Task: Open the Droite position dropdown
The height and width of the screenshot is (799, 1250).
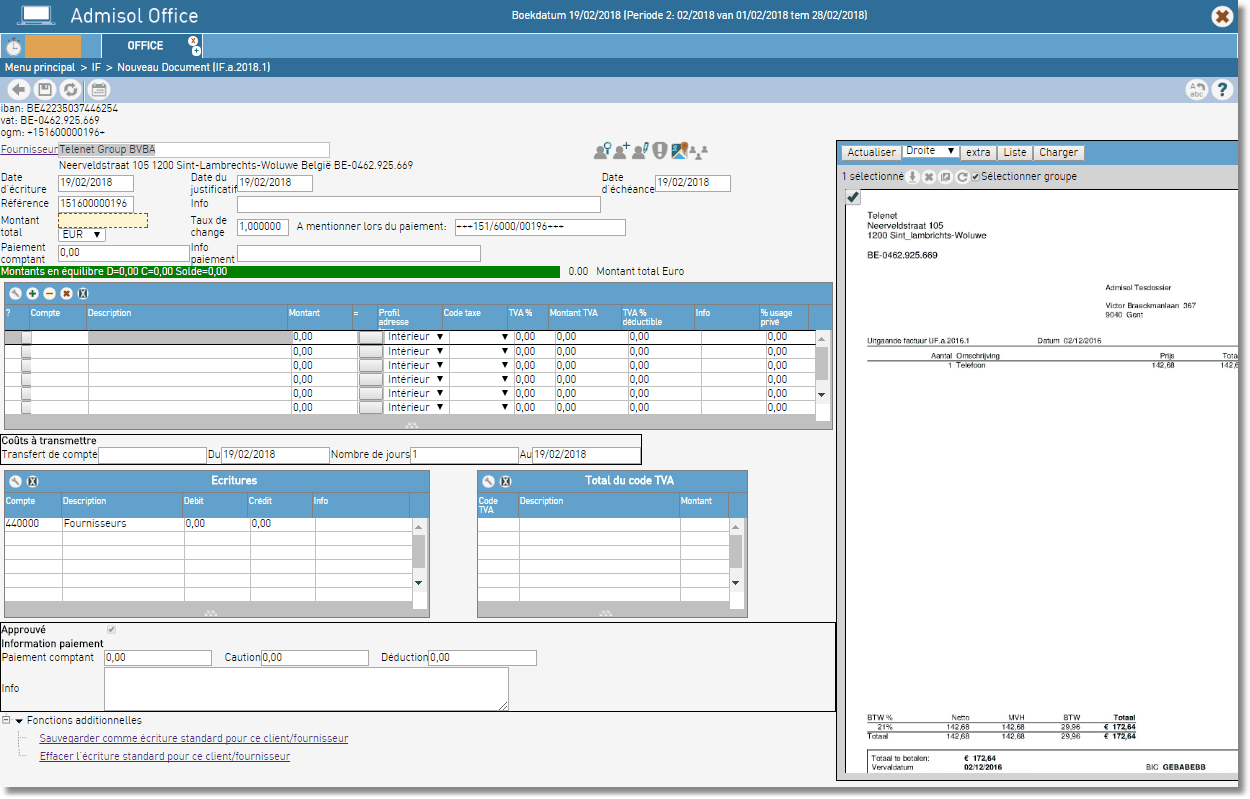Action: 930,151
